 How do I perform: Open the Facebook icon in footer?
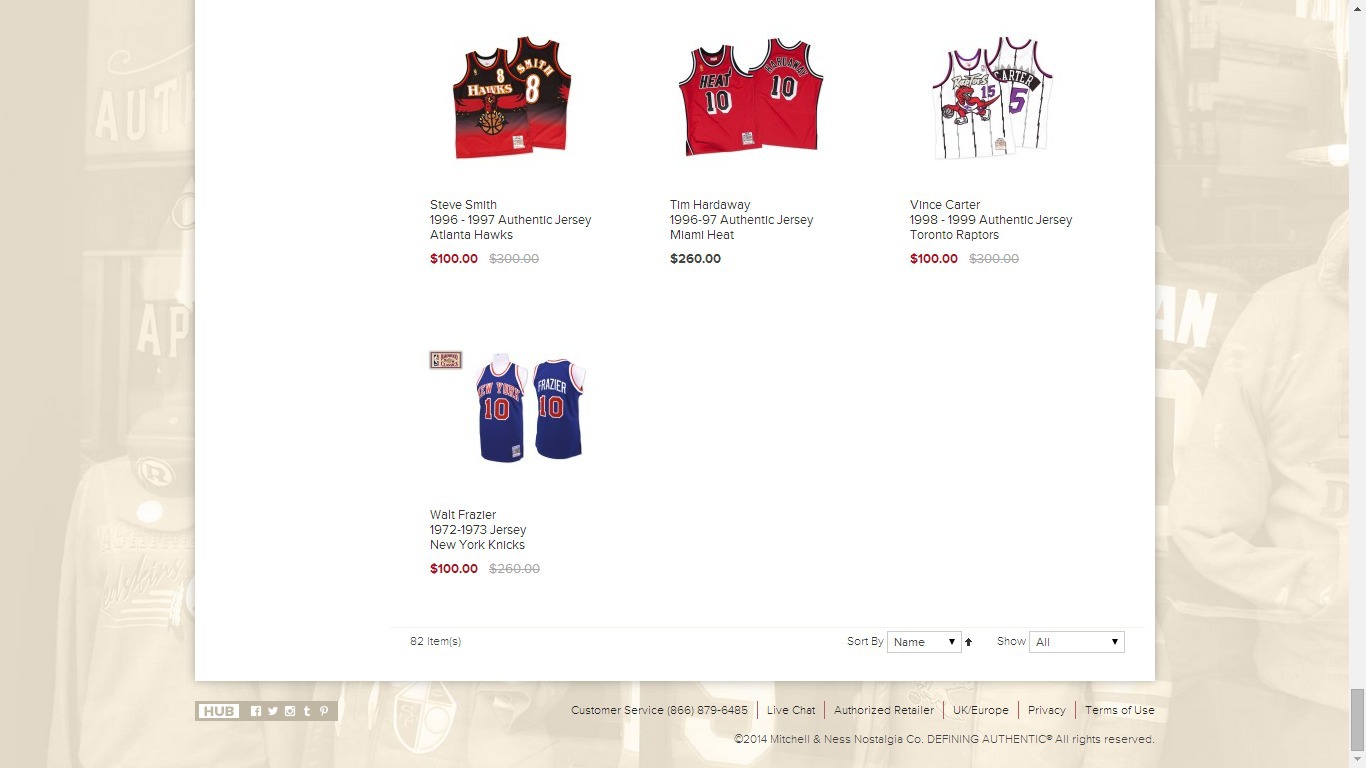point(256,711)
